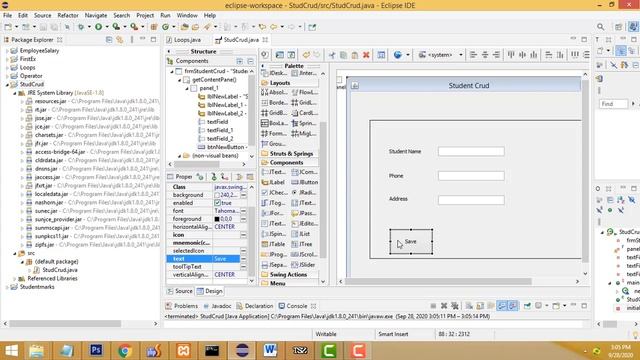Open the look-and-feel <system> dropdown

point(441,55)
